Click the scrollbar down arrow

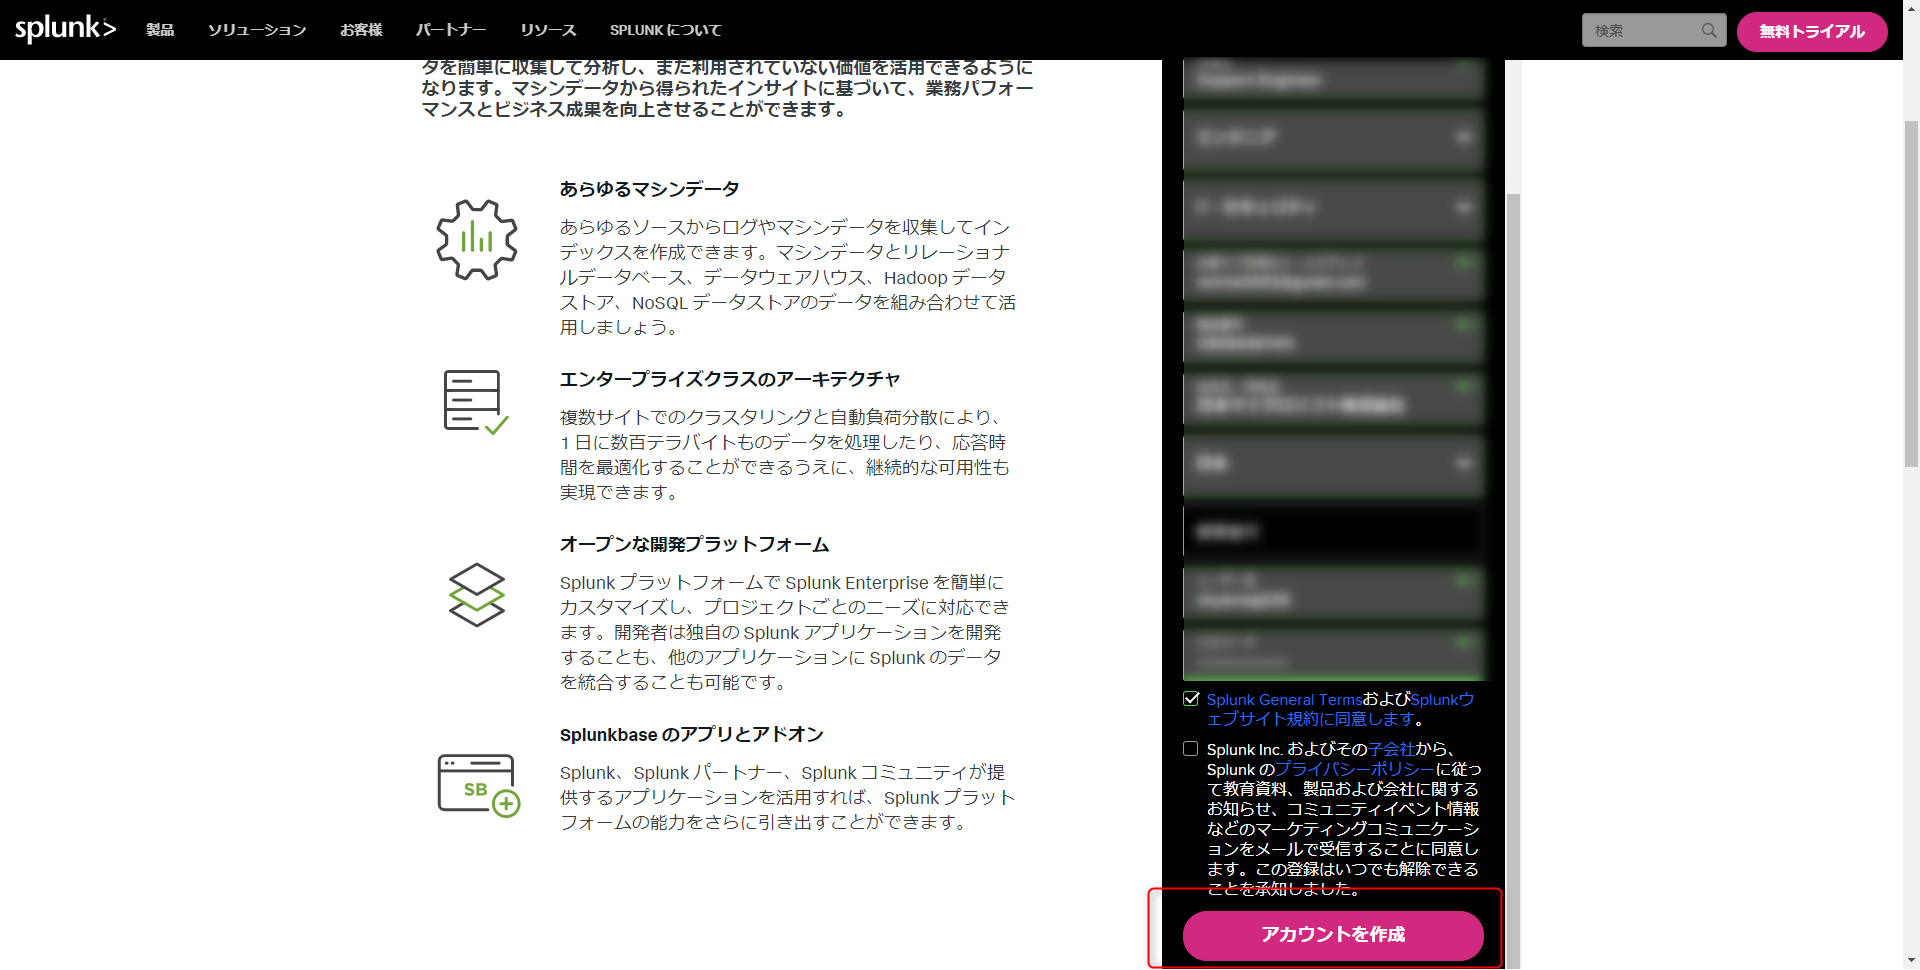1911,961
